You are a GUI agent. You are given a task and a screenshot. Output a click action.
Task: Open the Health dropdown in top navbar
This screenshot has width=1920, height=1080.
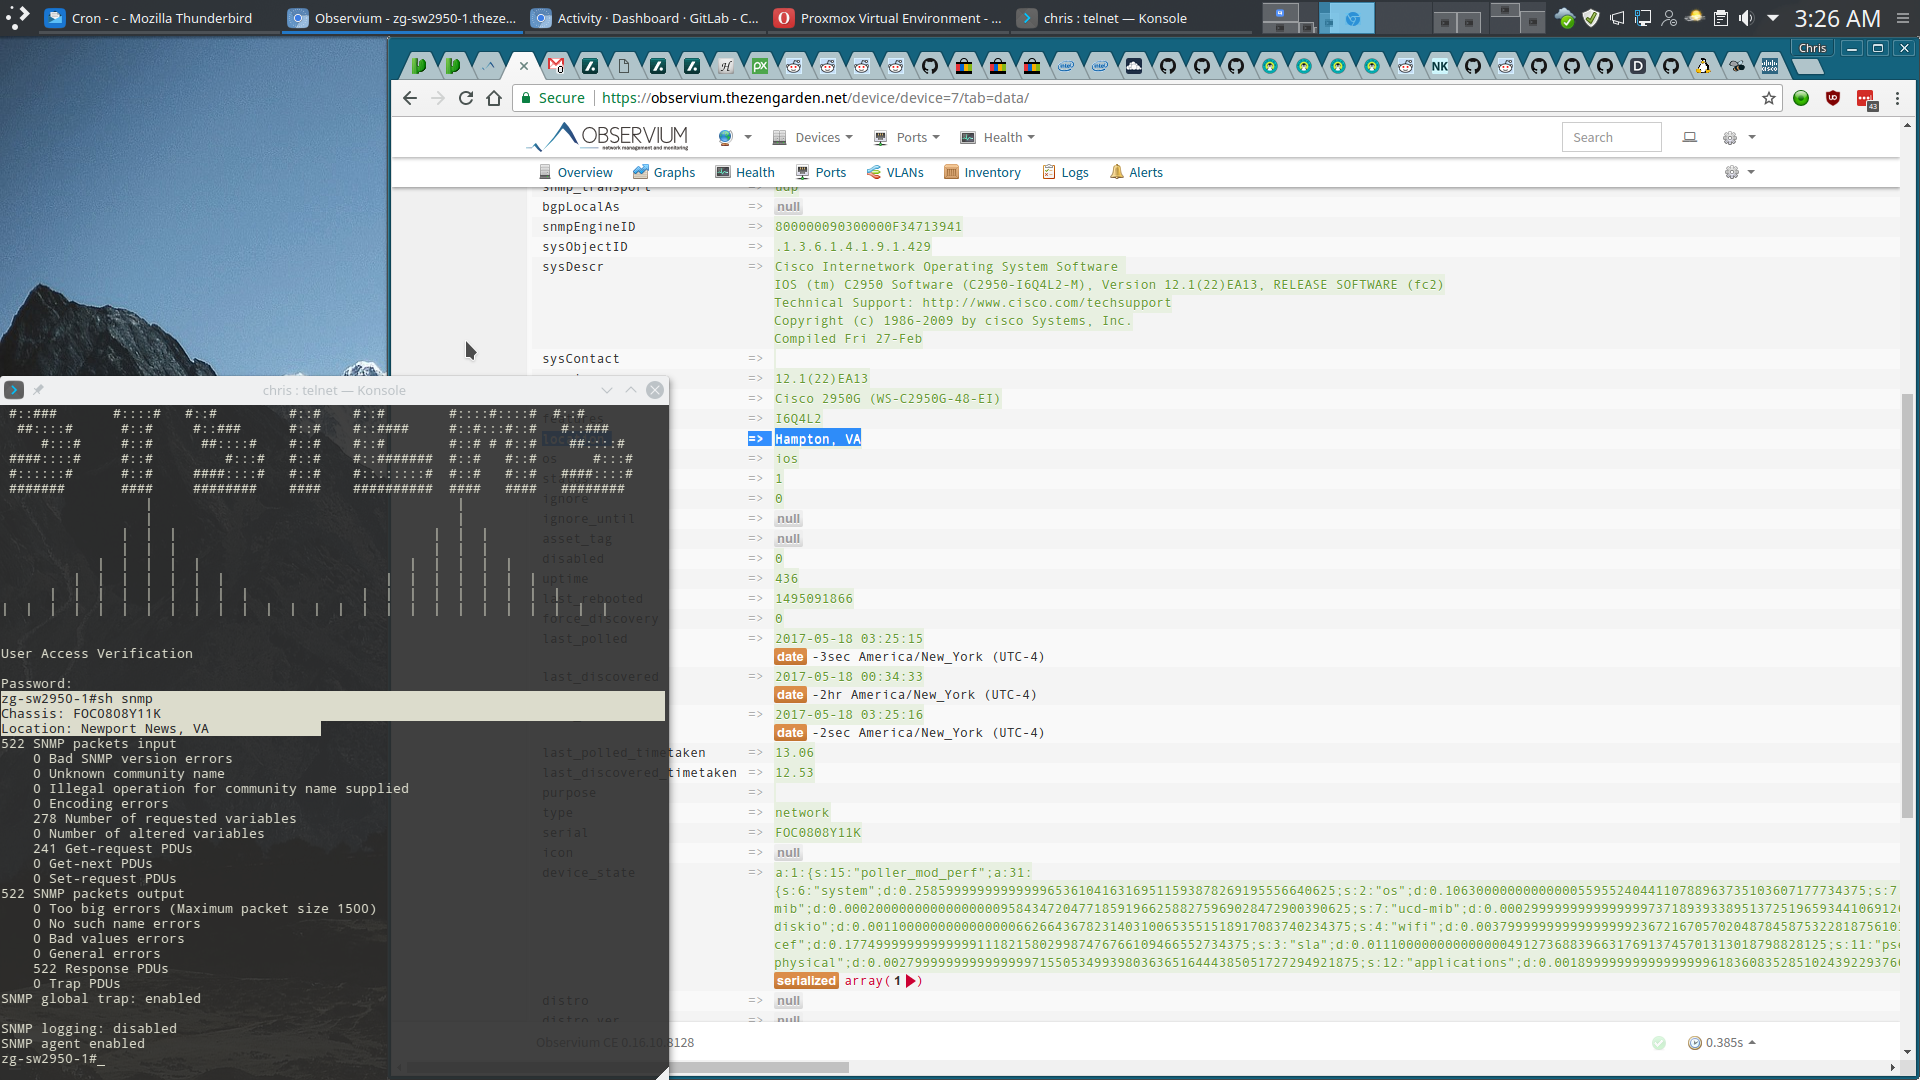click(998, 137)
